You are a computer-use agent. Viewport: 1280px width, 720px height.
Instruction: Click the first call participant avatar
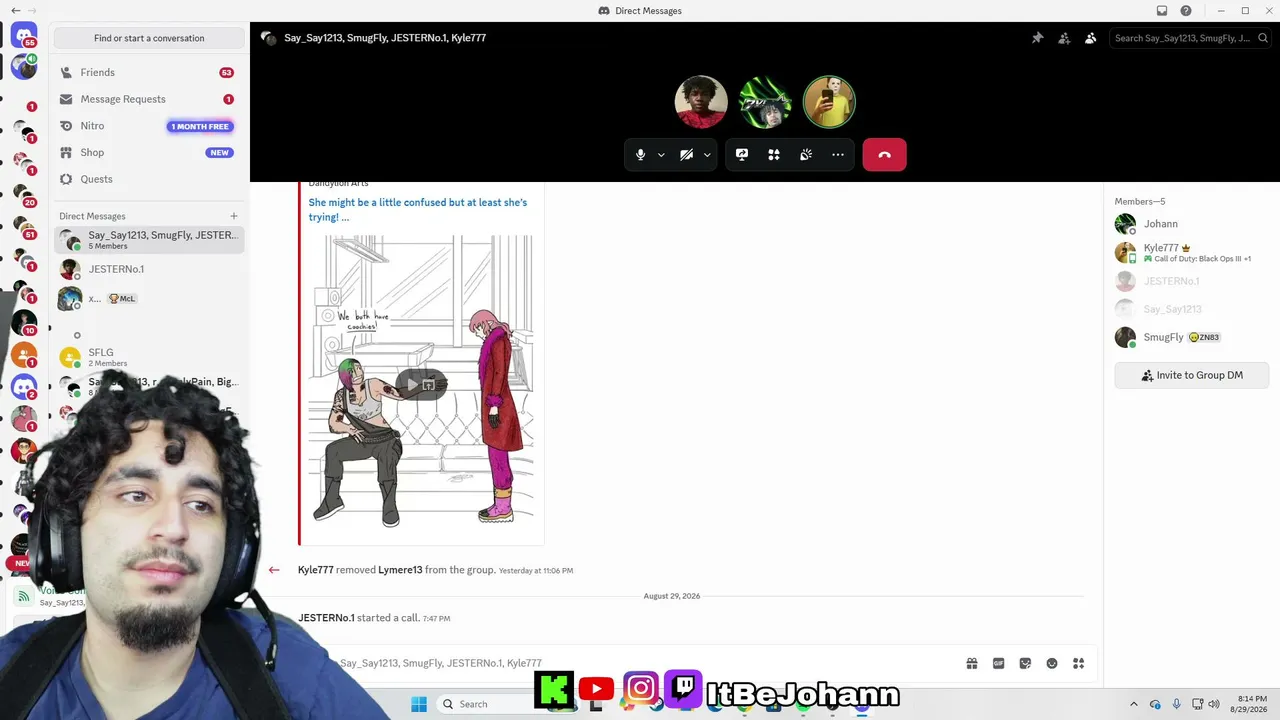point(701,102)
